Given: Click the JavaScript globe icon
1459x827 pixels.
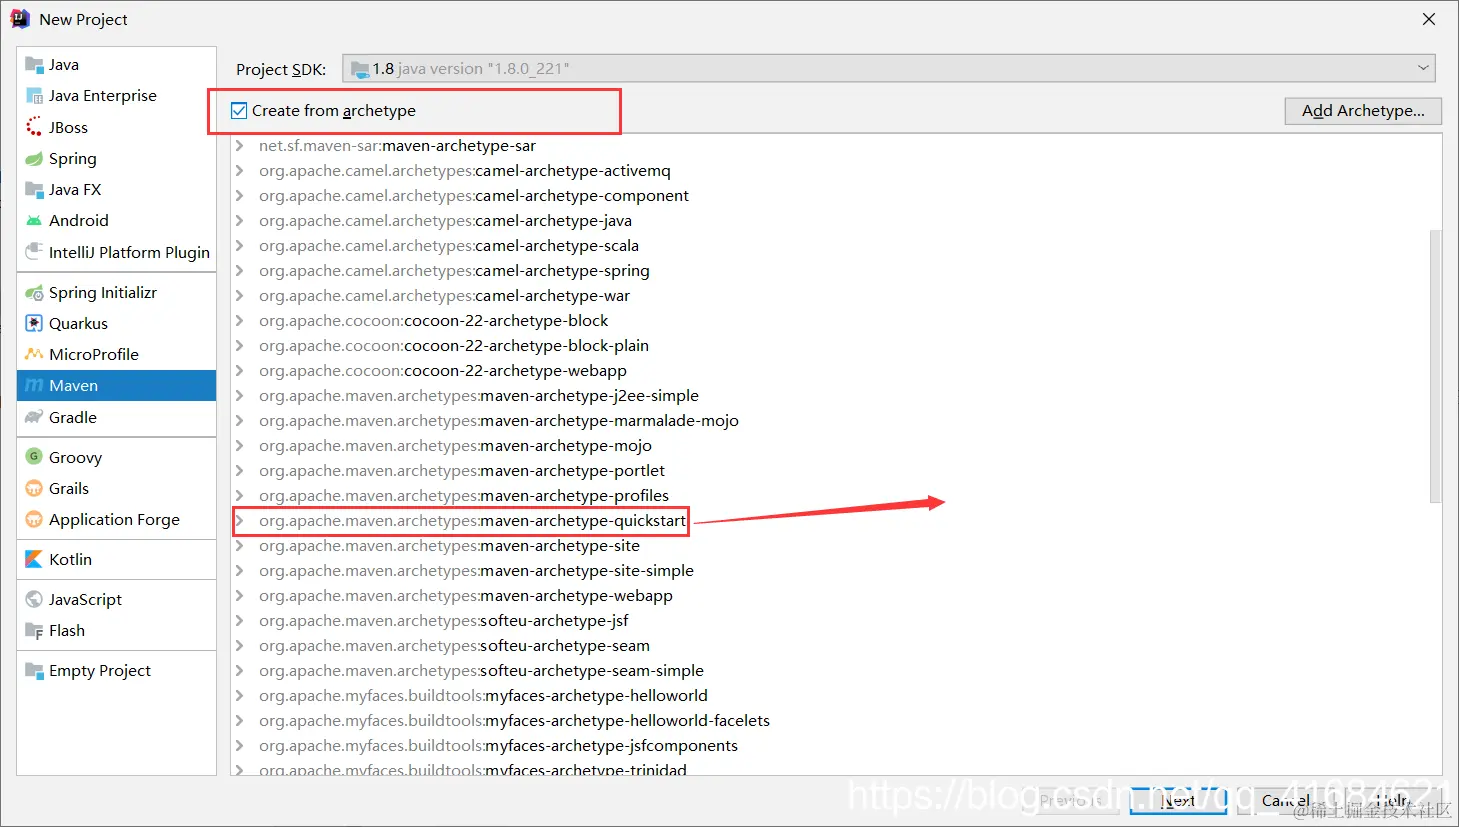Looking at the screenshot, I should [34, 599].
